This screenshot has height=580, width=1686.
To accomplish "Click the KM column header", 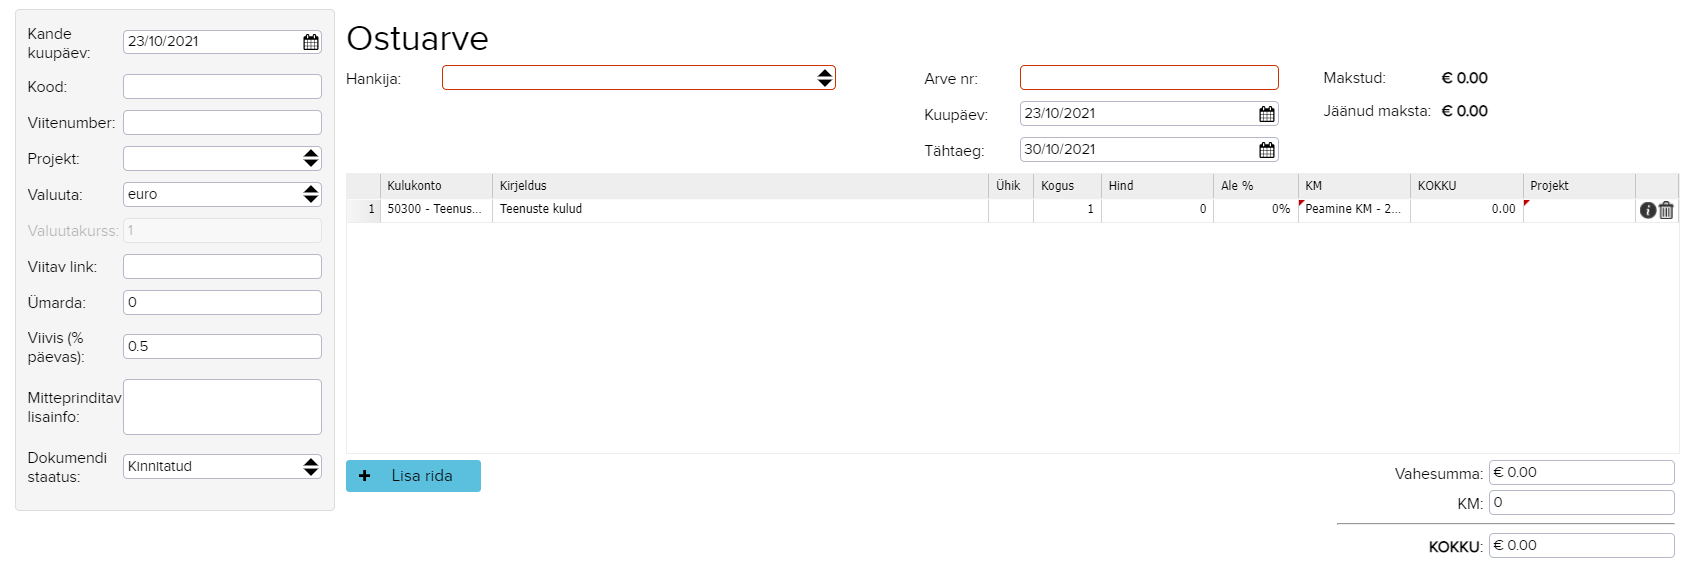I will [1354, 186].
